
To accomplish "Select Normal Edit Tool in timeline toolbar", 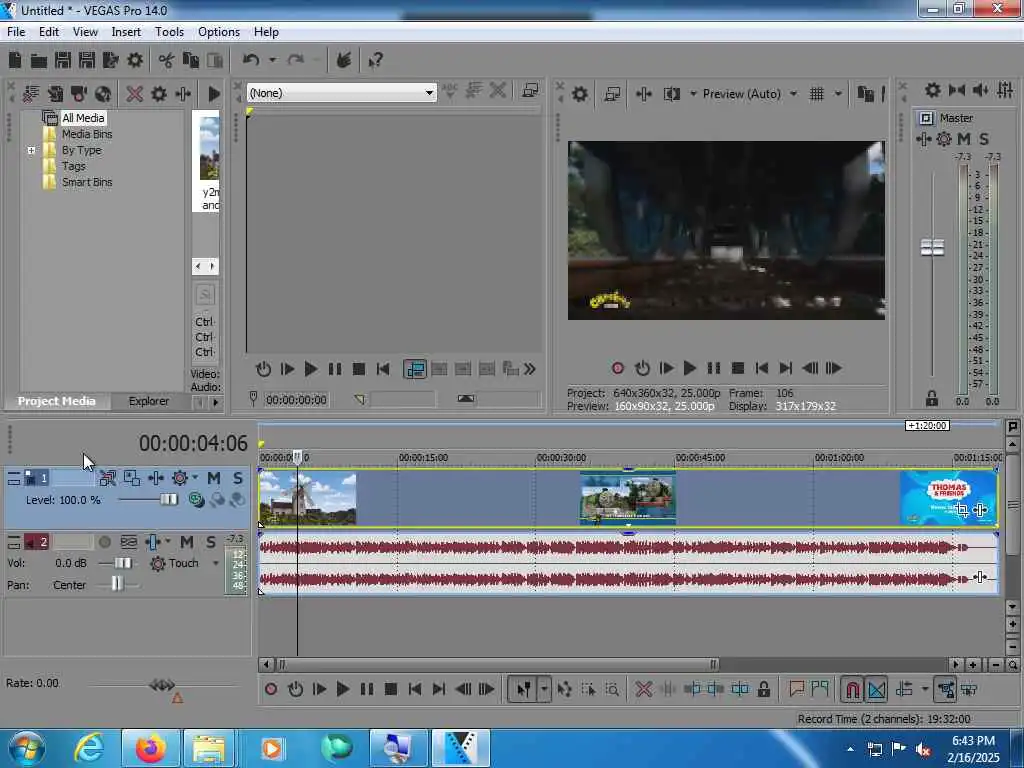I will (x=524, y=689).
